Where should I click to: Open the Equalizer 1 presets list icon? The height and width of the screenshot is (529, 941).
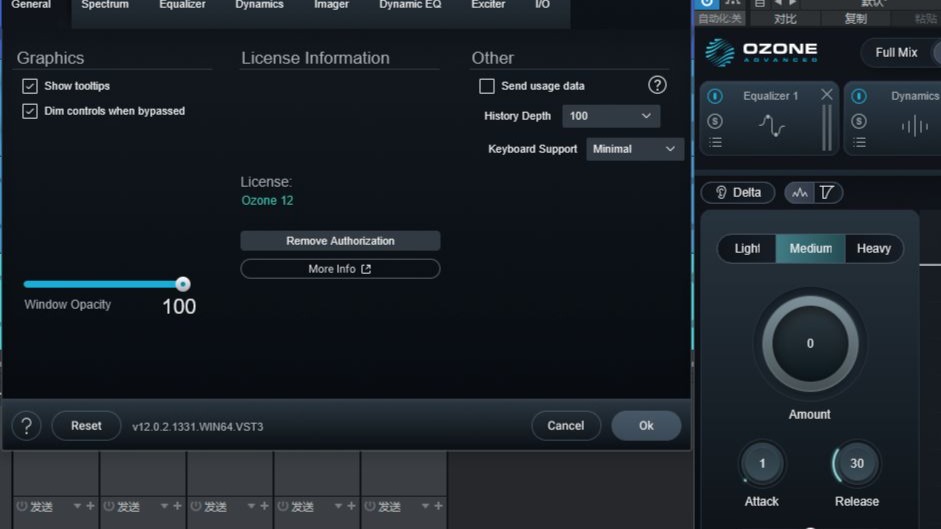point(715,143)
